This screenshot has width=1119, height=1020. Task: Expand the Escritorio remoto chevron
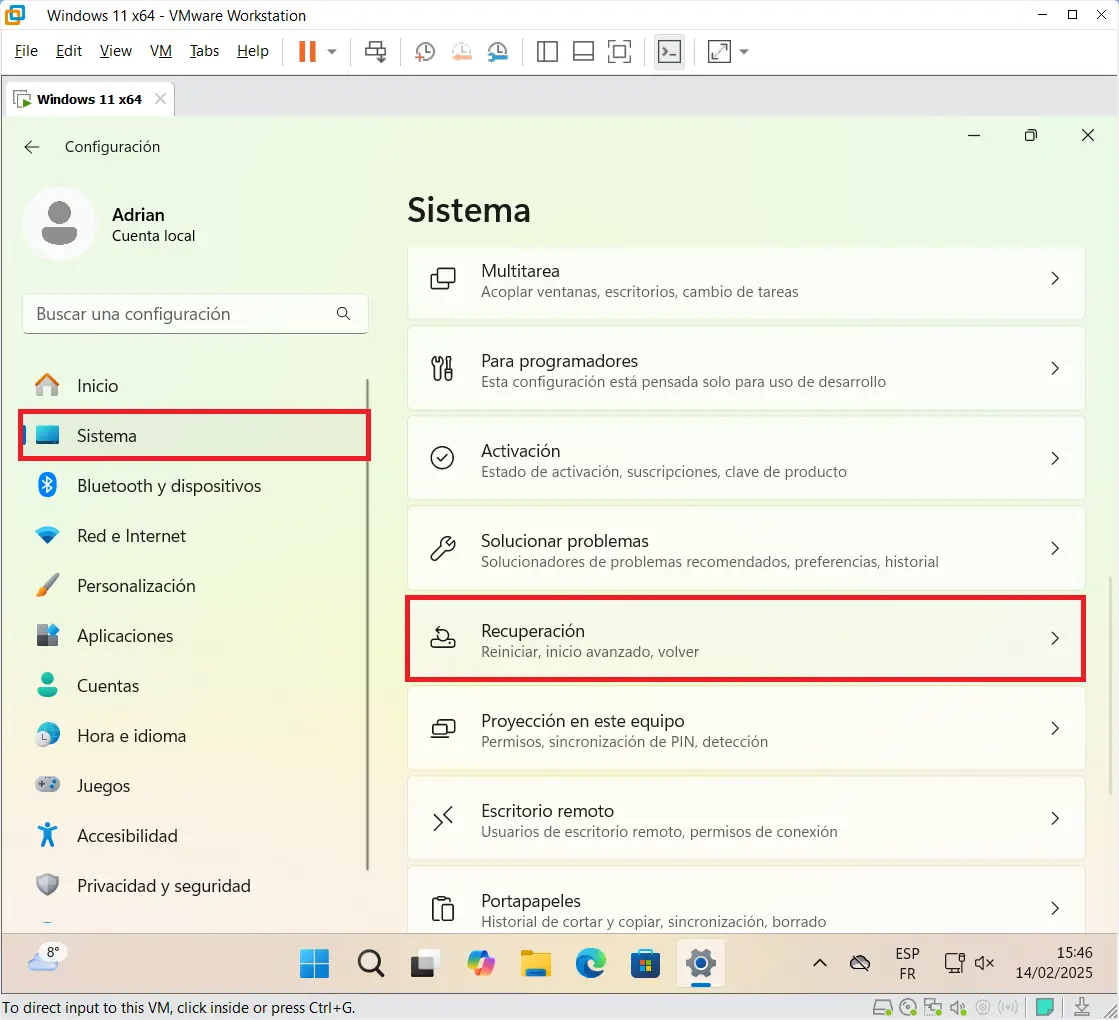tap(1055, 818)
